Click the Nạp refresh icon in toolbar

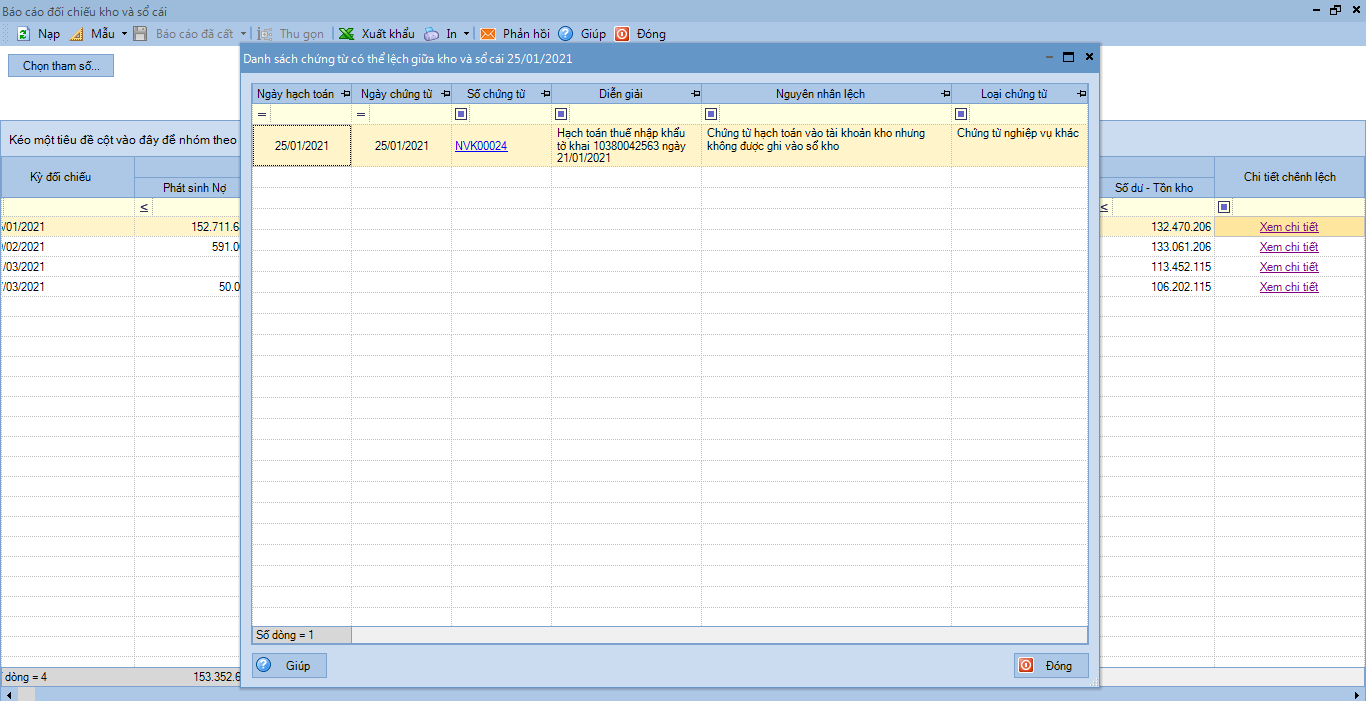[x=24, y=34]
